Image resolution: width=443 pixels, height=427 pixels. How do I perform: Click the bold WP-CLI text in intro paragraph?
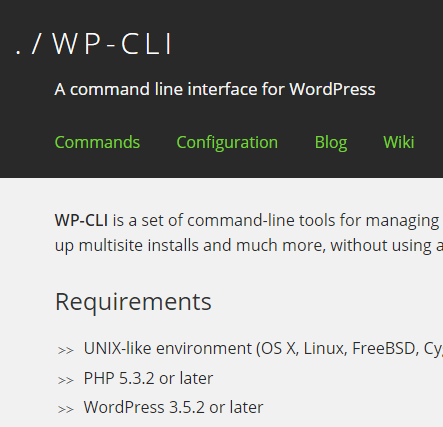(81, 220)
